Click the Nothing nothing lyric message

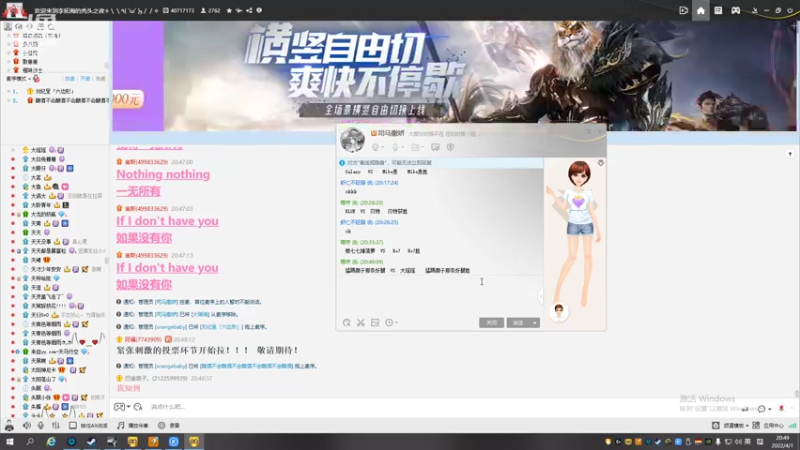(163, 174)
